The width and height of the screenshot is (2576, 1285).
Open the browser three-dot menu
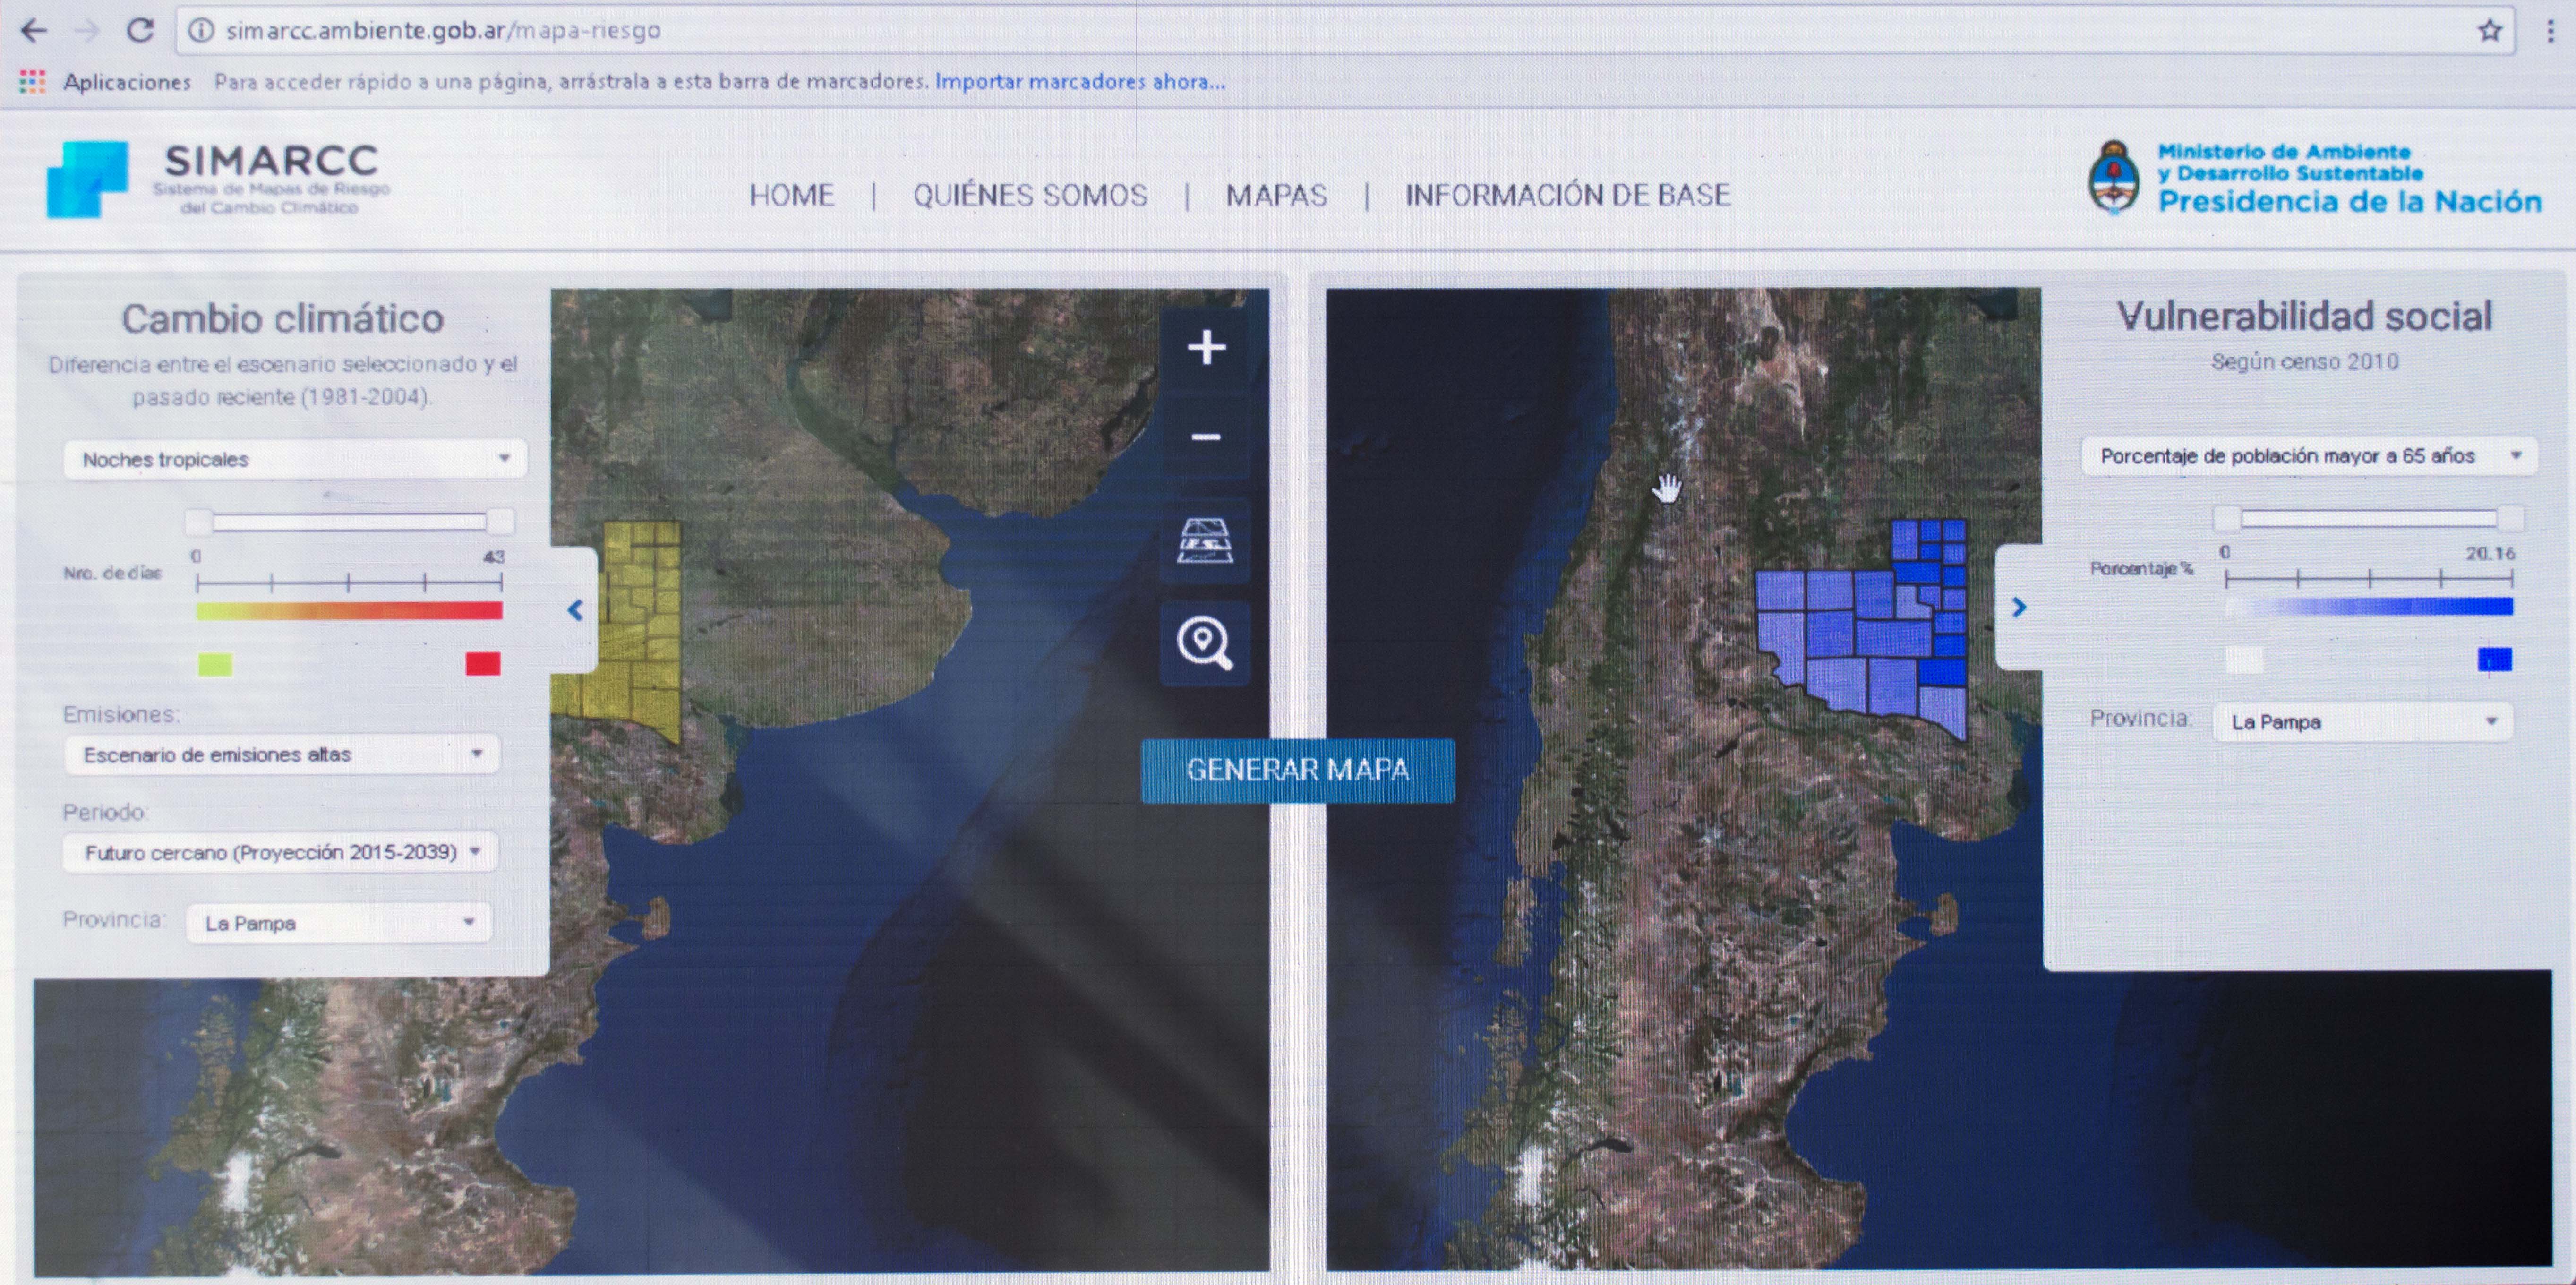[2549, 31]
